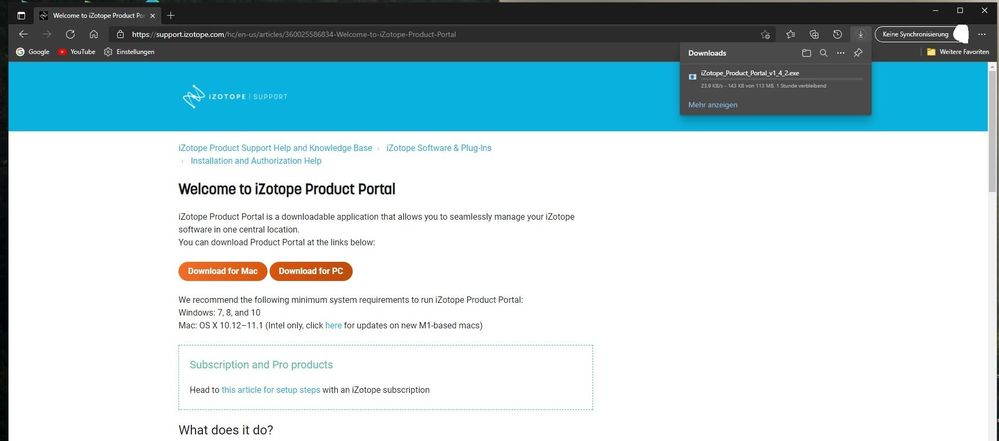Click the Welcome to iZotope Product Portal heading
The height and width of the screenshot is (441, 999).
click(x=287, y=189)
